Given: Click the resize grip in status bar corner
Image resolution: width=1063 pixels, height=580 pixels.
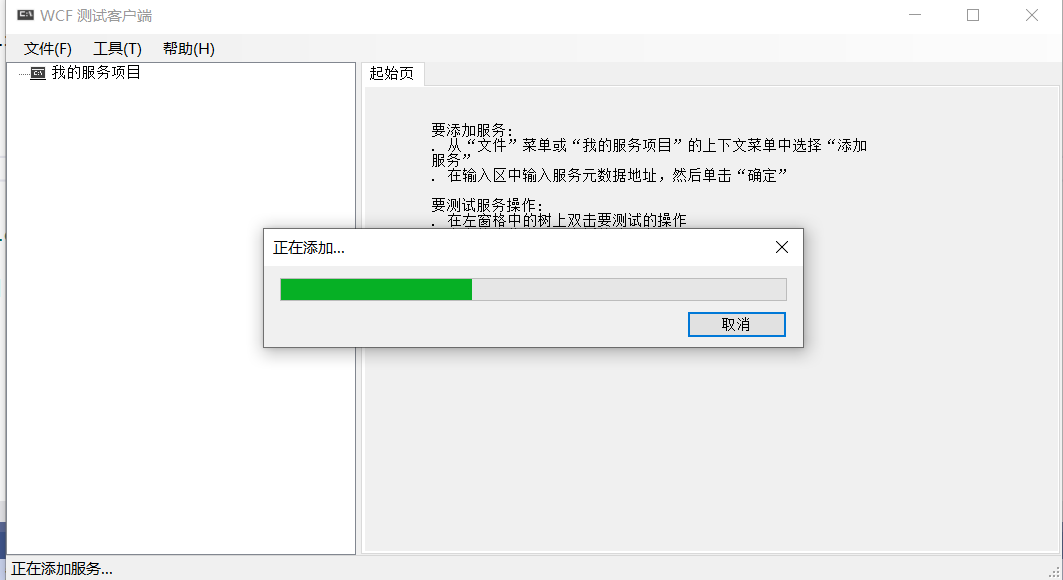Looking at the screenshot, I should (x=1054, y=573).
